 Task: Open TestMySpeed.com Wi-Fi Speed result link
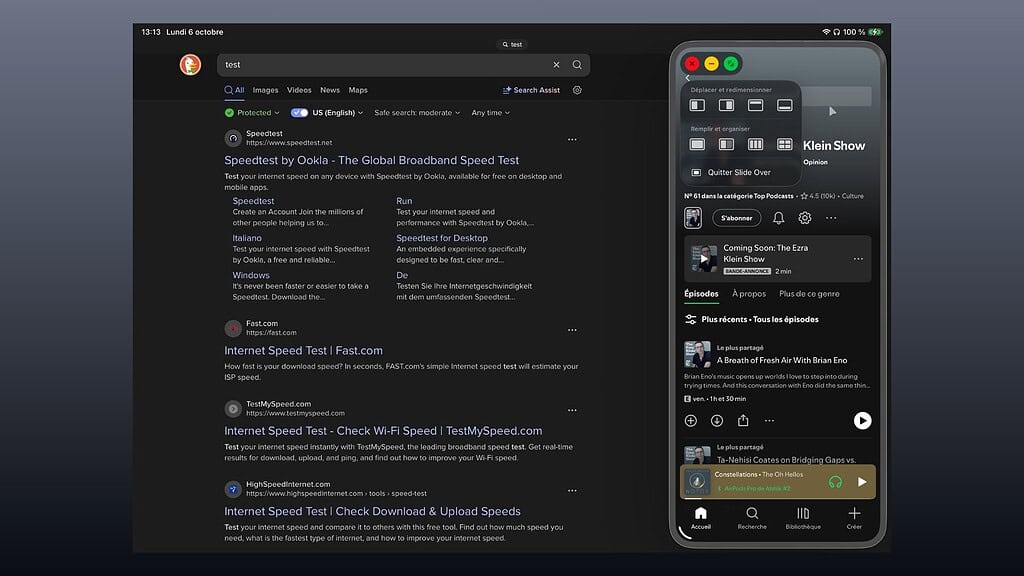tap(383, 431)
